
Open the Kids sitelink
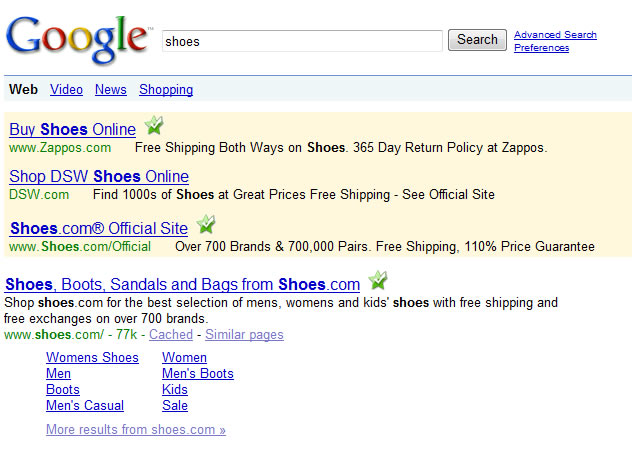click(175, 390)
